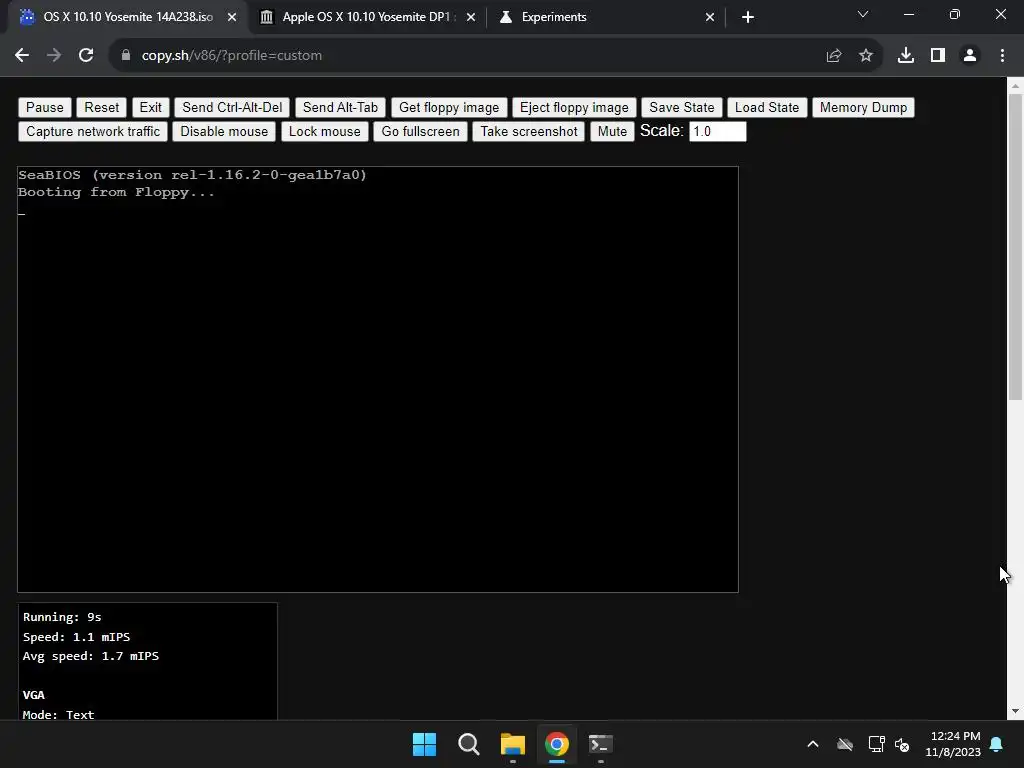
Task: Click the Load State button
Action: click(767, 107)
